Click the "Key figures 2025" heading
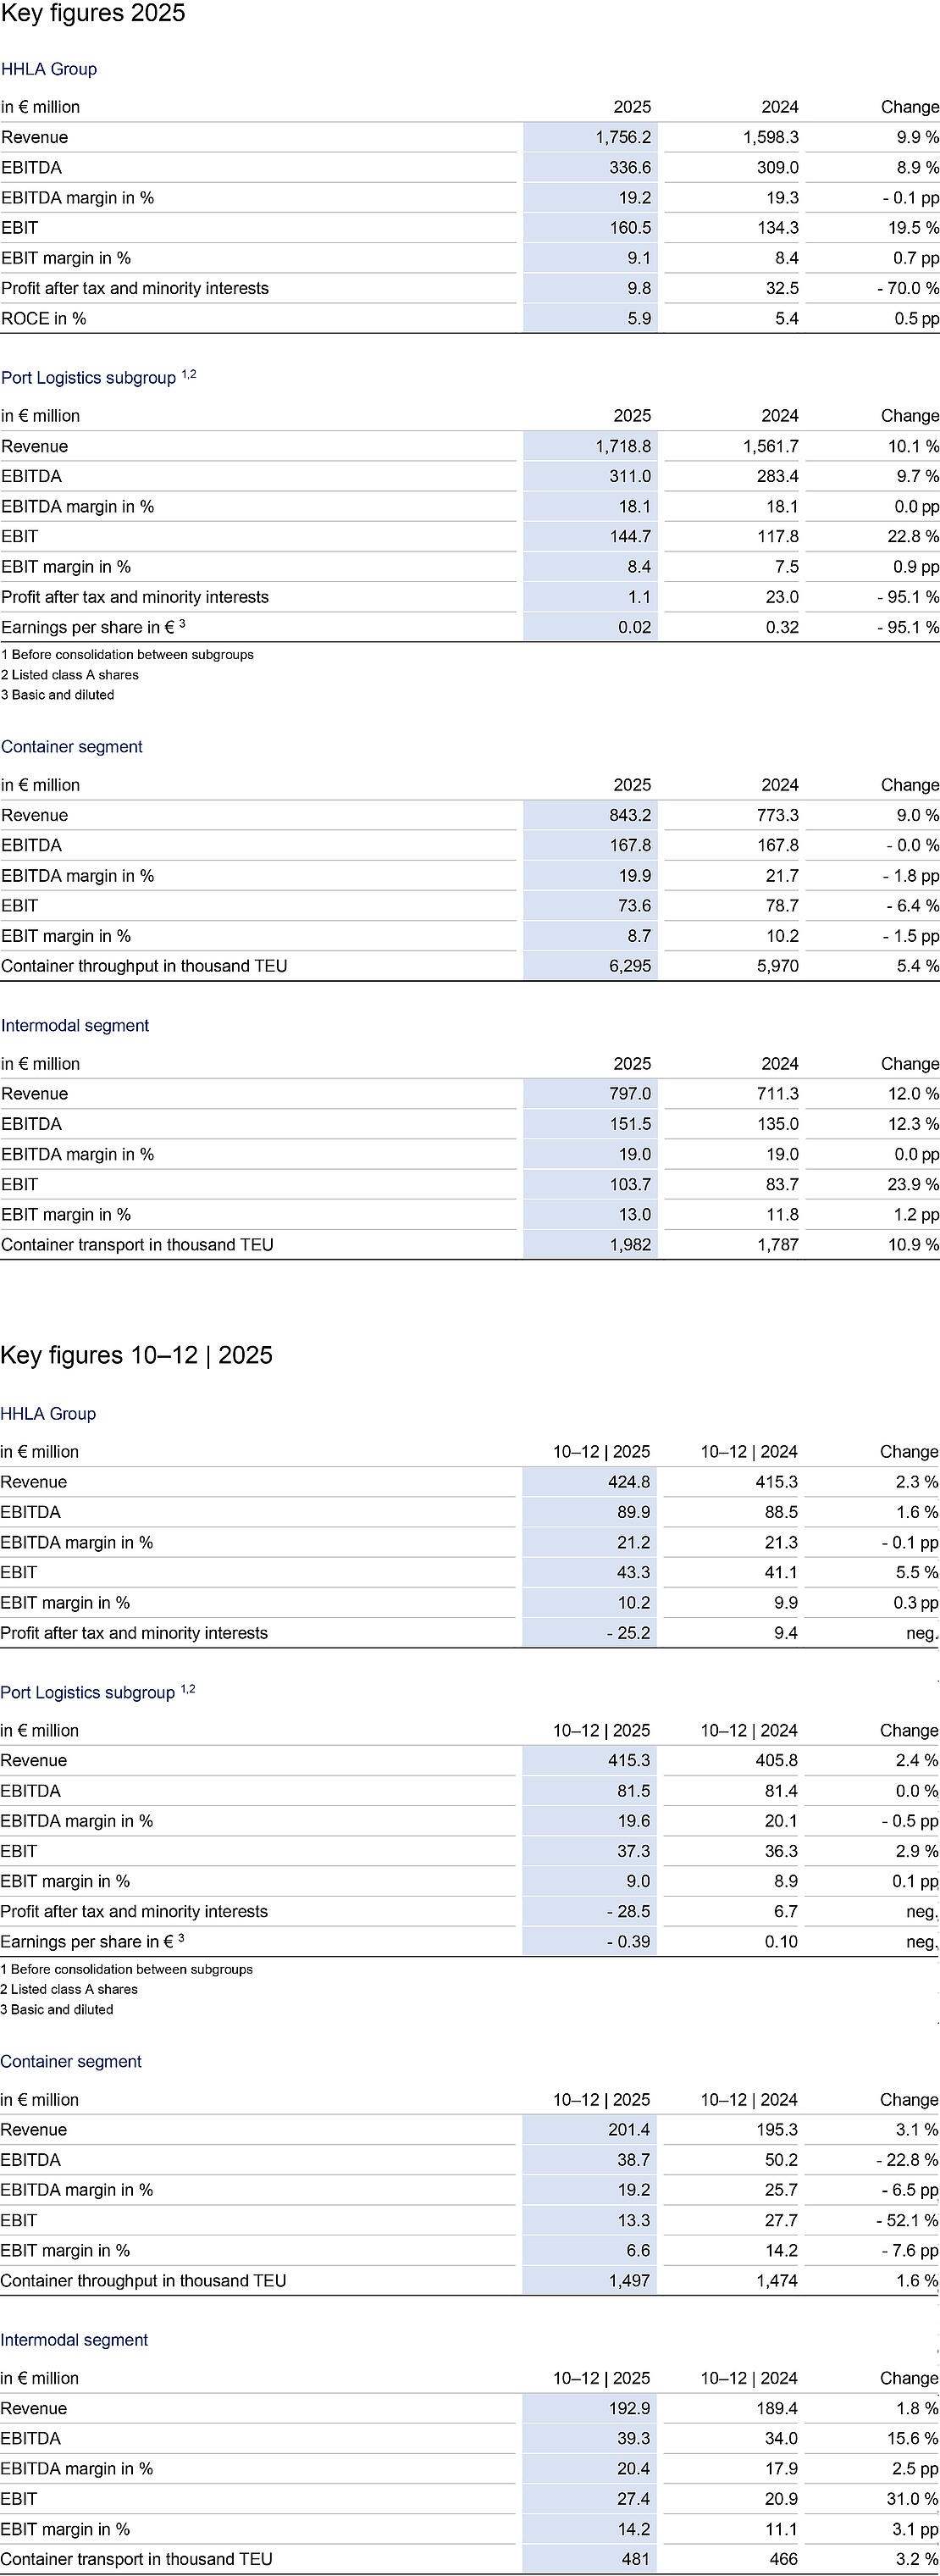The image size is (940, 2576). click(x=93, y=14)
